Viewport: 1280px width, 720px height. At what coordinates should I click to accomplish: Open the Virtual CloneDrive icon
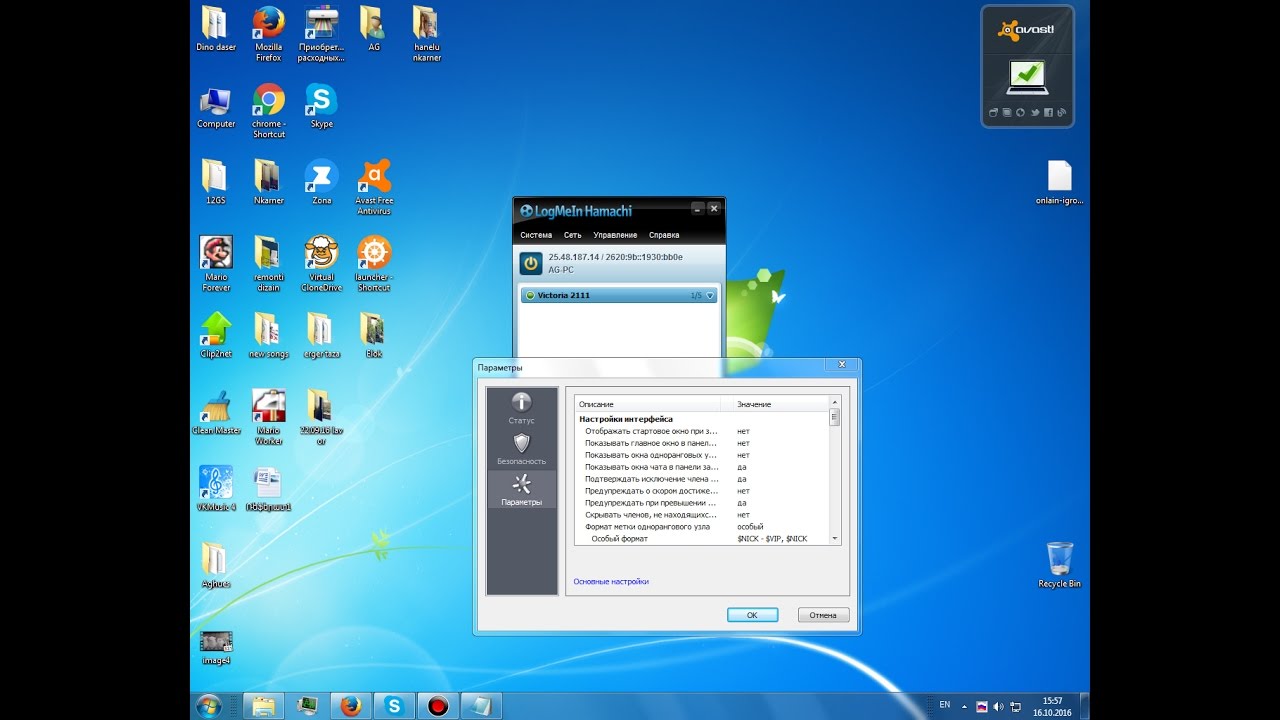(321, 263)
